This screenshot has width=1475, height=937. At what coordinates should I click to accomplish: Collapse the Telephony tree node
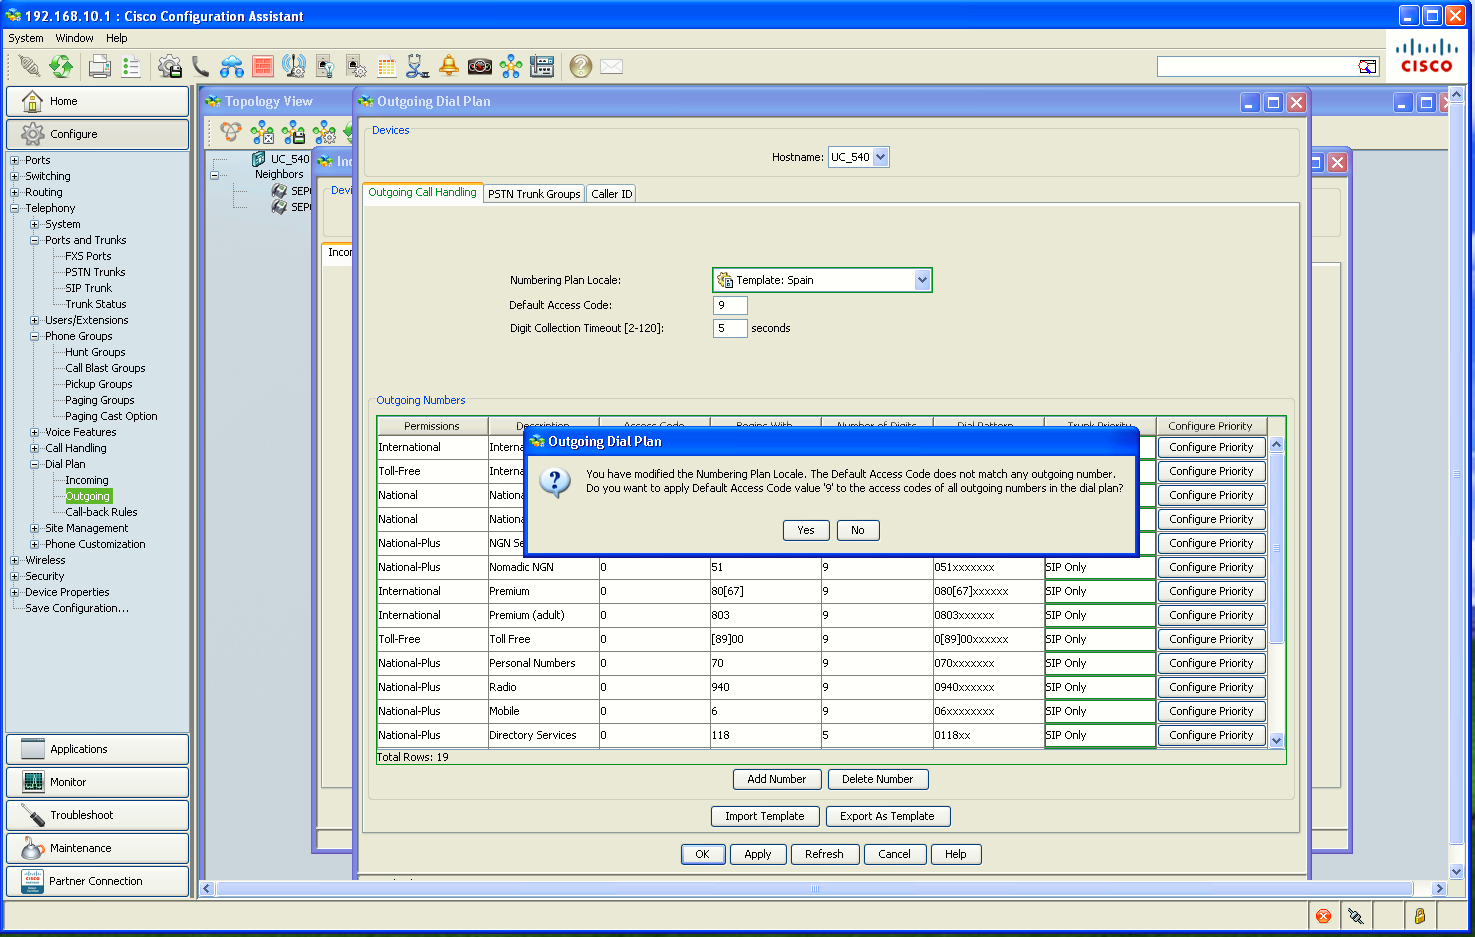point(15,208)
